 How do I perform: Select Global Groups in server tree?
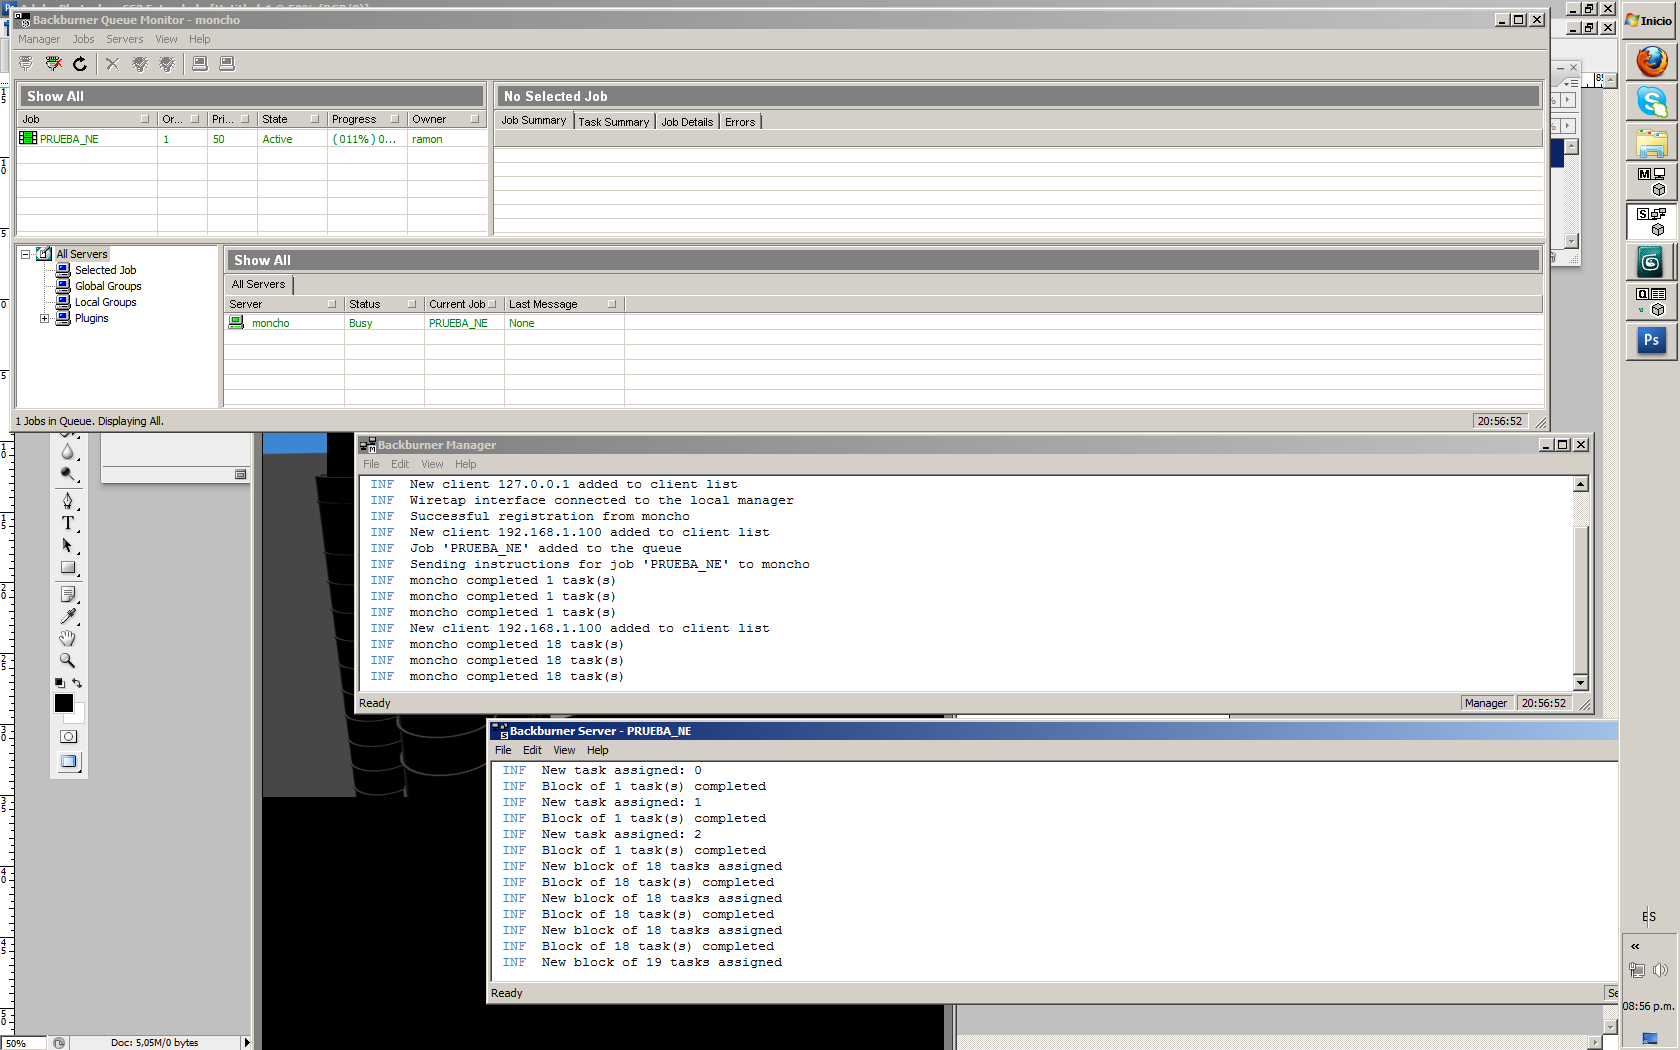point(108,286)
